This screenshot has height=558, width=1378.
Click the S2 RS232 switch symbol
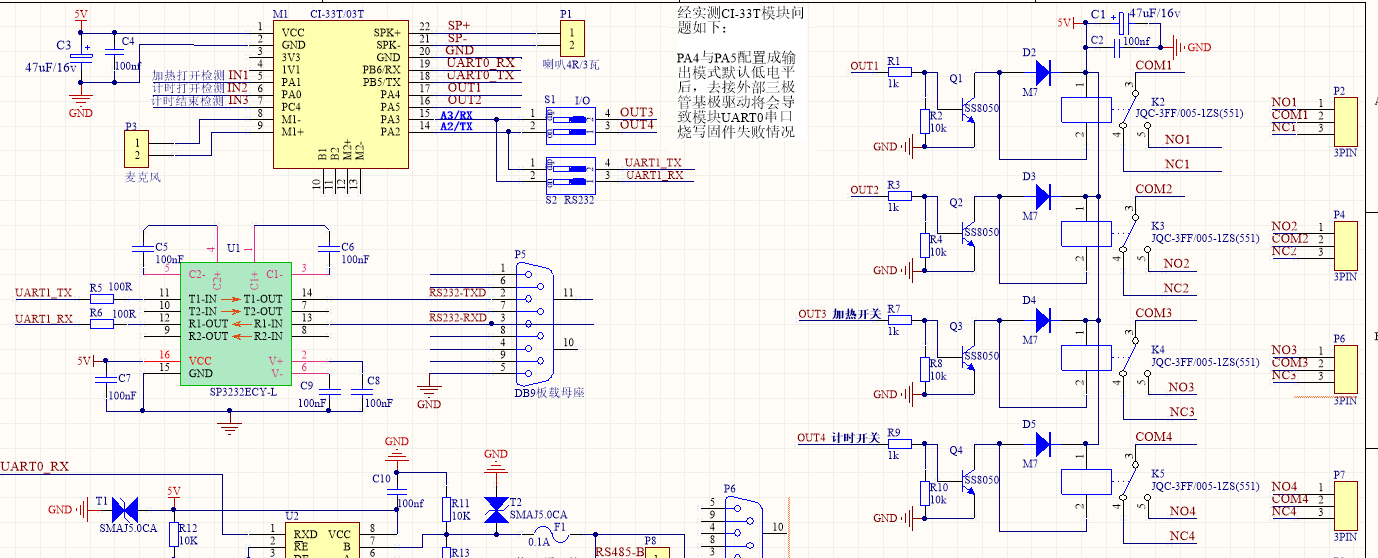click(x=571, y=175)
